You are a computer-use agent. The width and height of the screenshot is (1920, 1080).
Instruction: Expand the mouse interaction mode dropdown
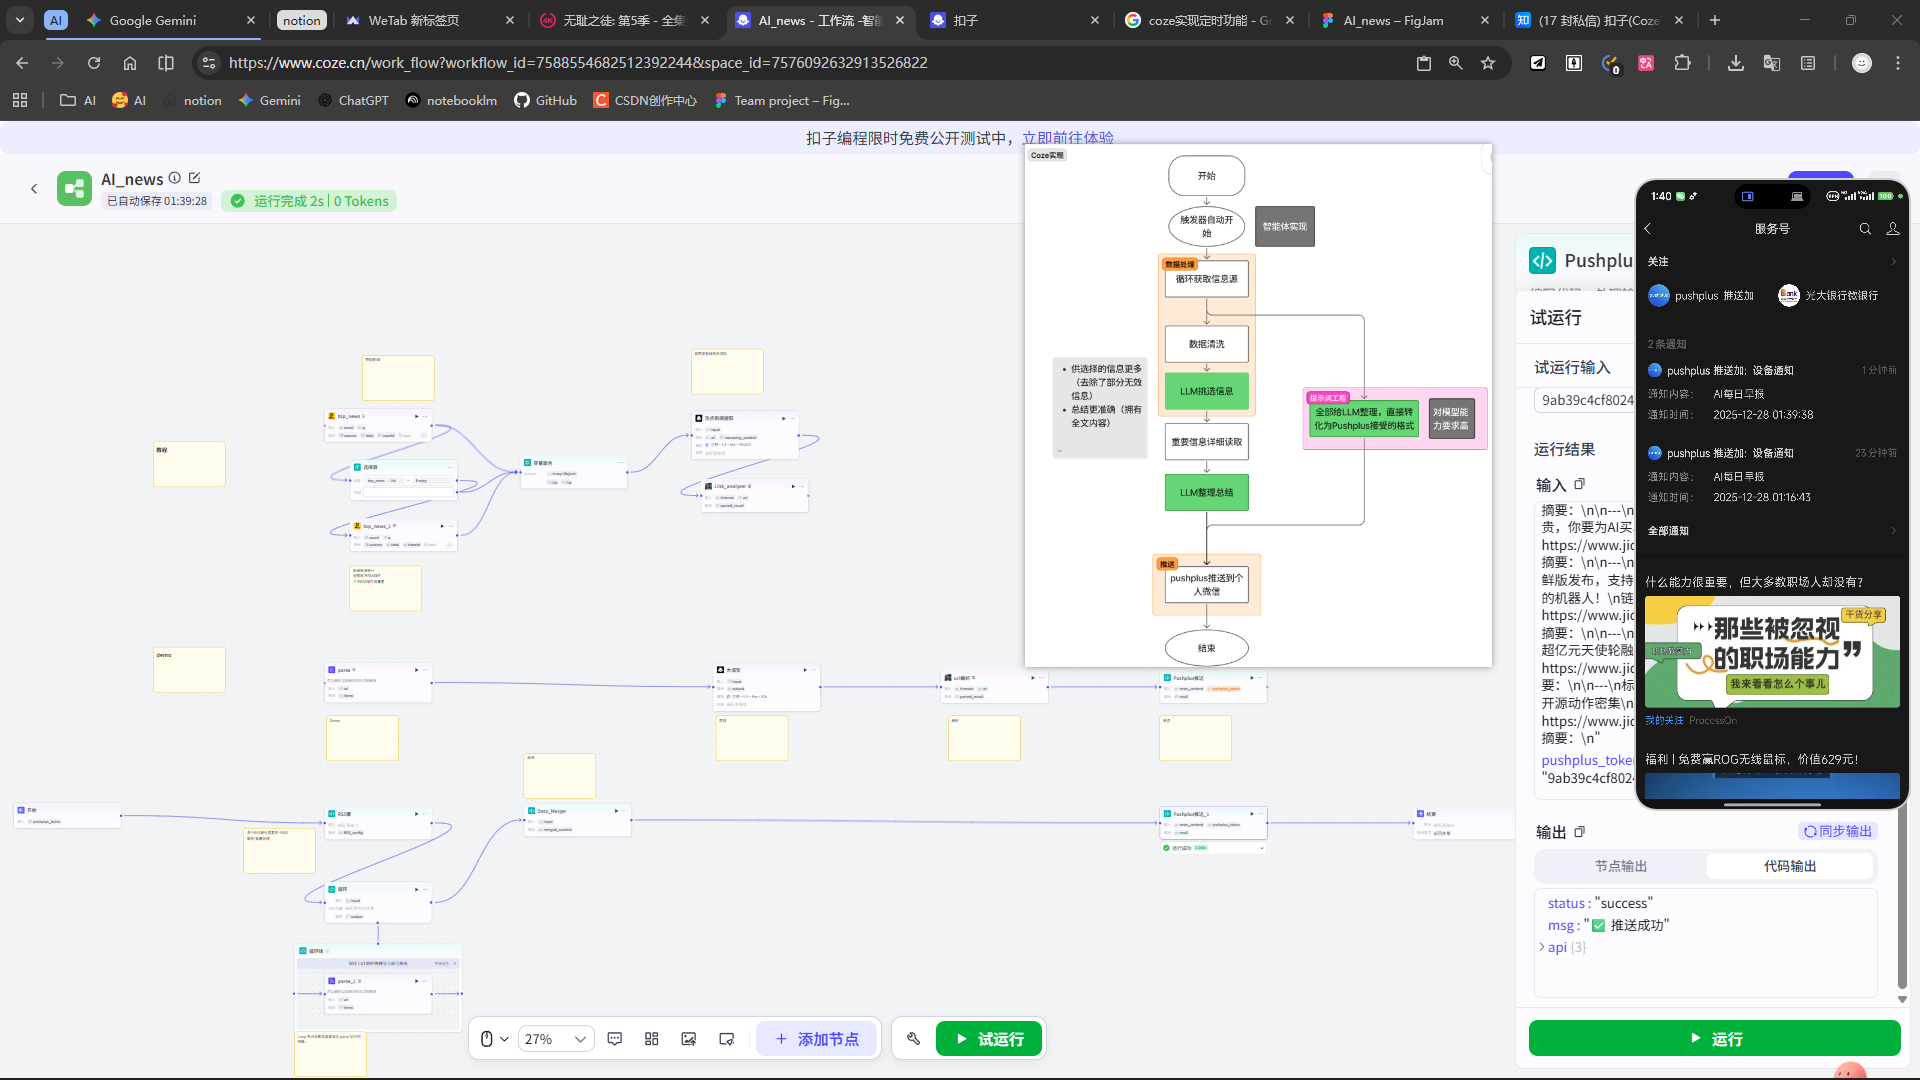point(495,1039)
